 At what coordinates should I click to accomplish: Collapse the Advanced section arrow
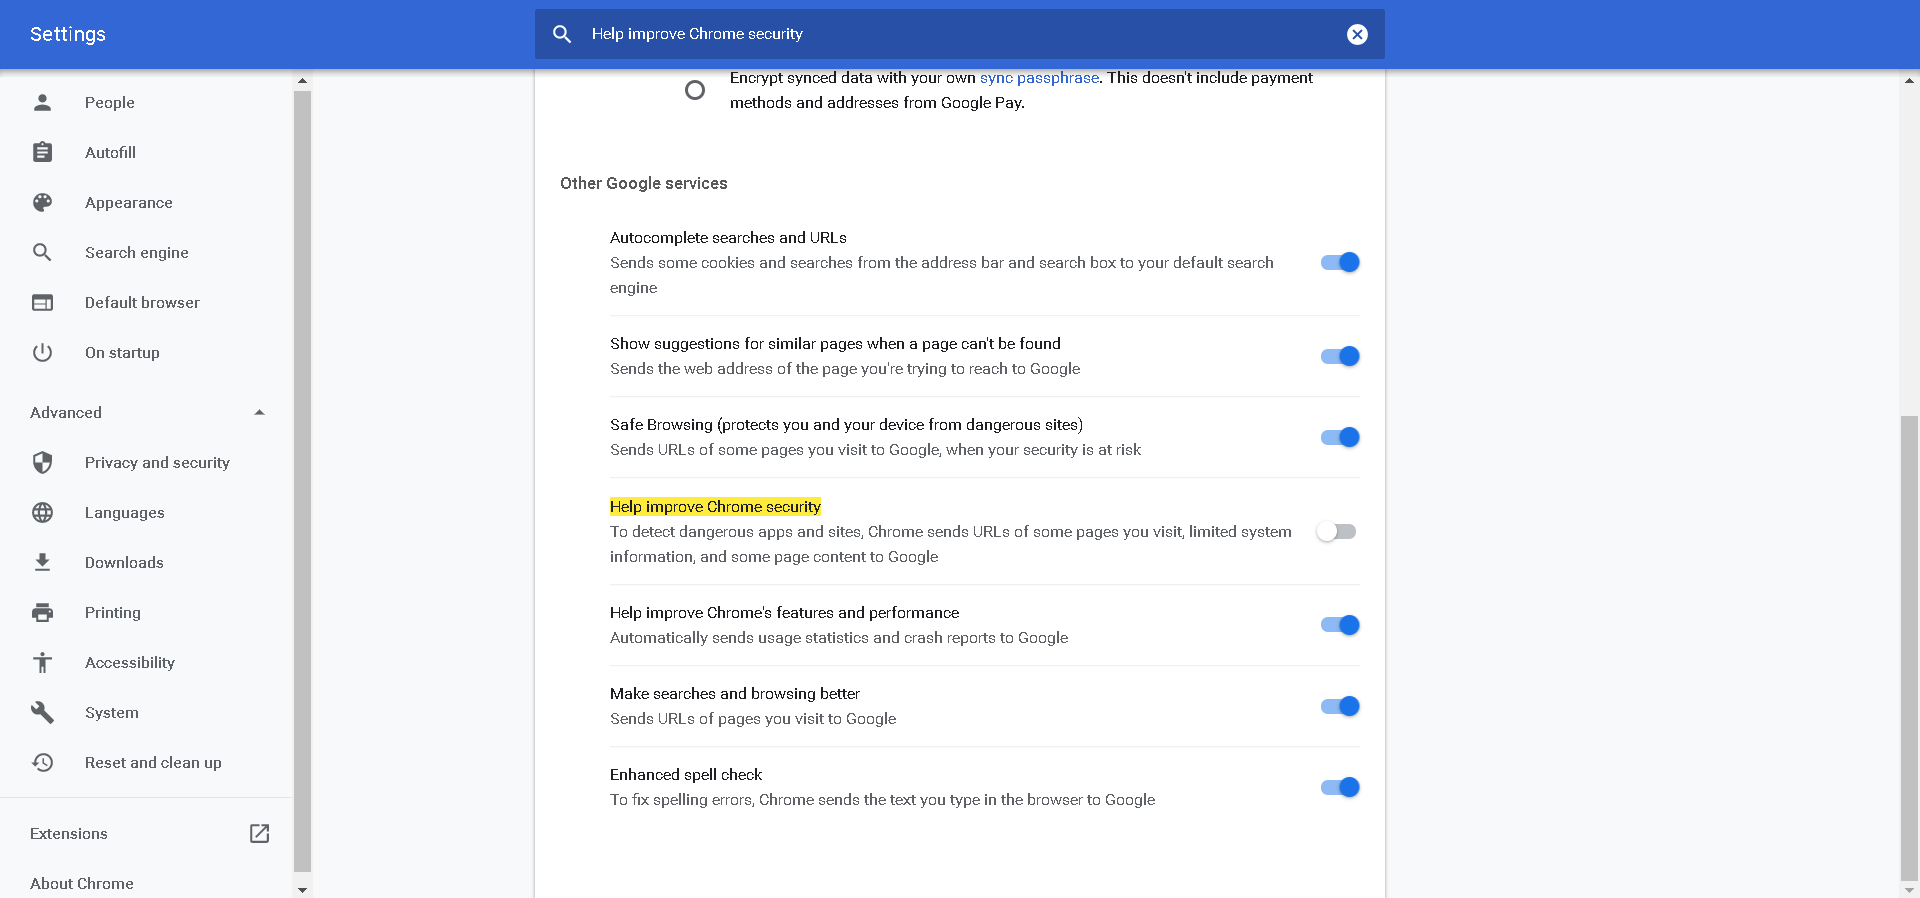(x=259, y=412)
